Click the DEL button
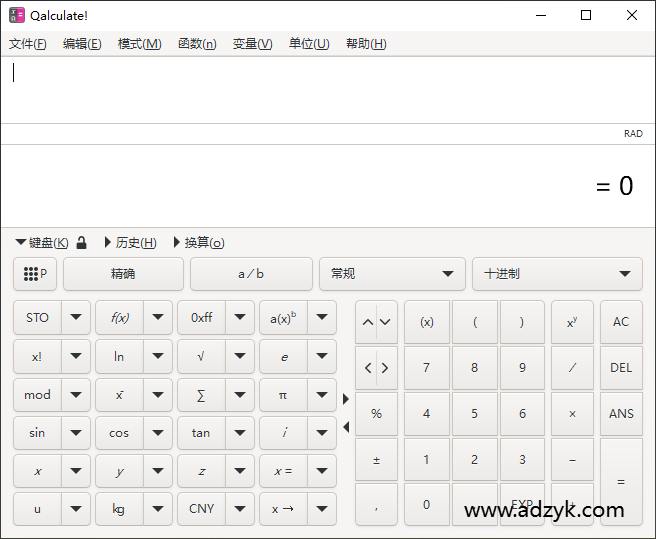 621,368
